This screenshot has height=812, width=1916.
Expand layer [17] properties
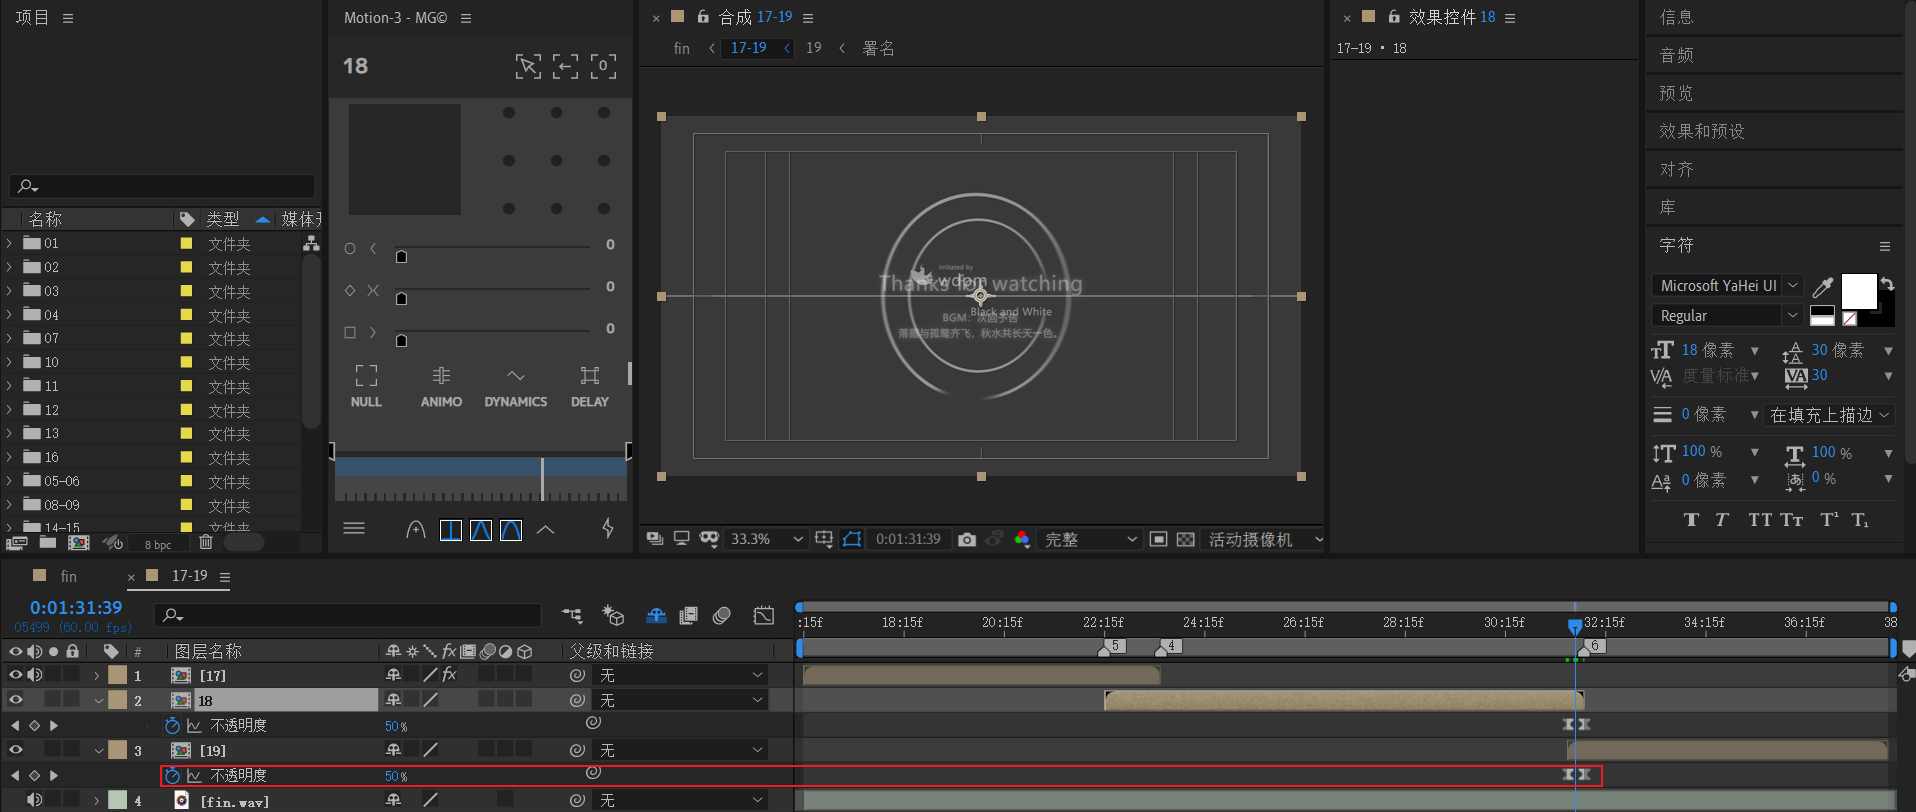pyautogui.click(x=97, y=675)
